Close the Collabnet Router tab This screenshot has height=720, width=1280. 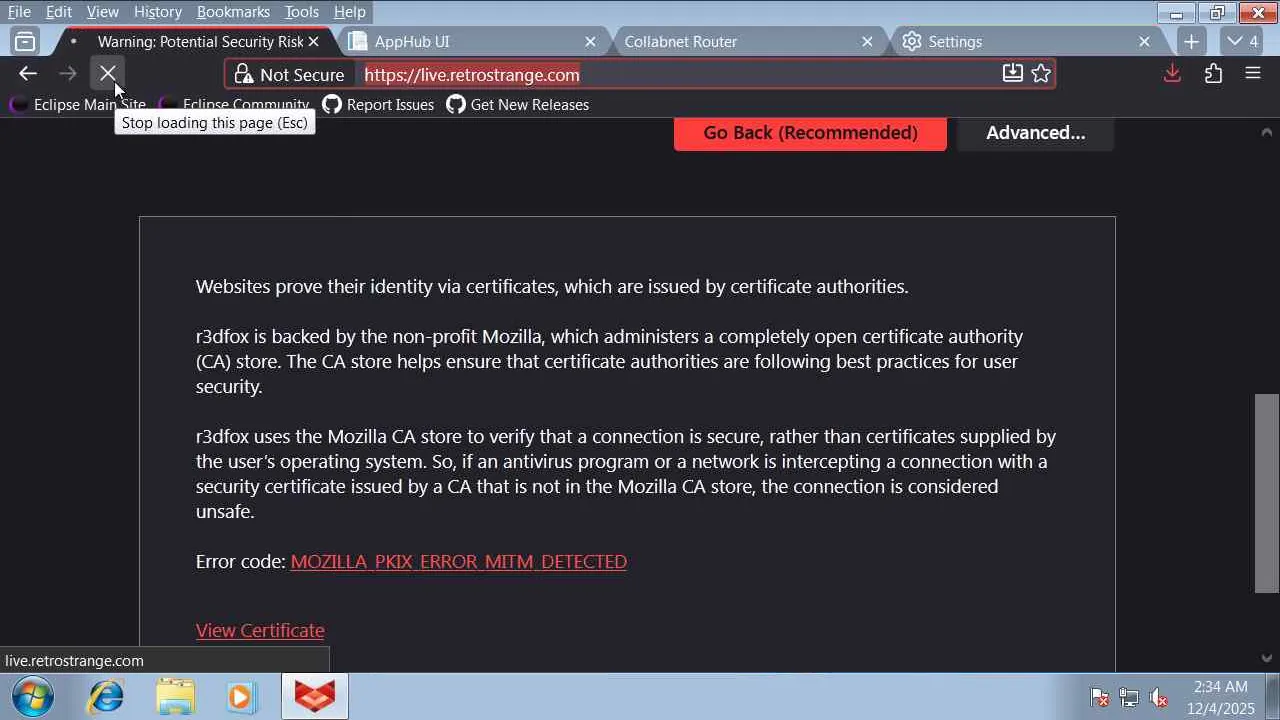point(867,41)
